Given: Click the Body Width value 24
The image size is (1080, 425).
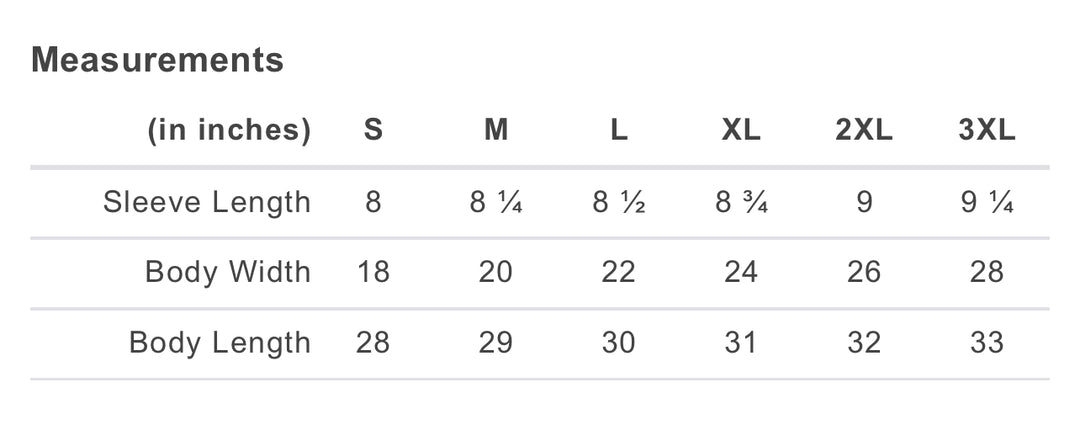Looking at the screenshot, I should [x=741, y=272].
